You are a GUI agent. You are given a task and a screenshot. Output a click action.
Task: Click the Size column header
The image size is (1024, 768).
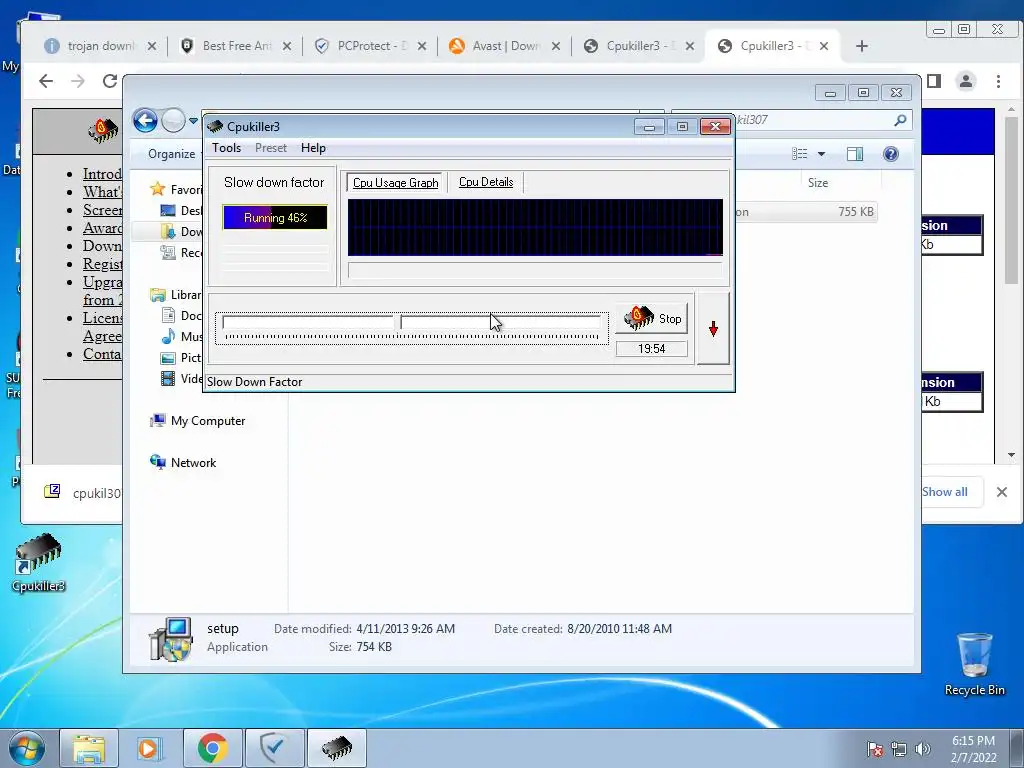tap(818, 183)
